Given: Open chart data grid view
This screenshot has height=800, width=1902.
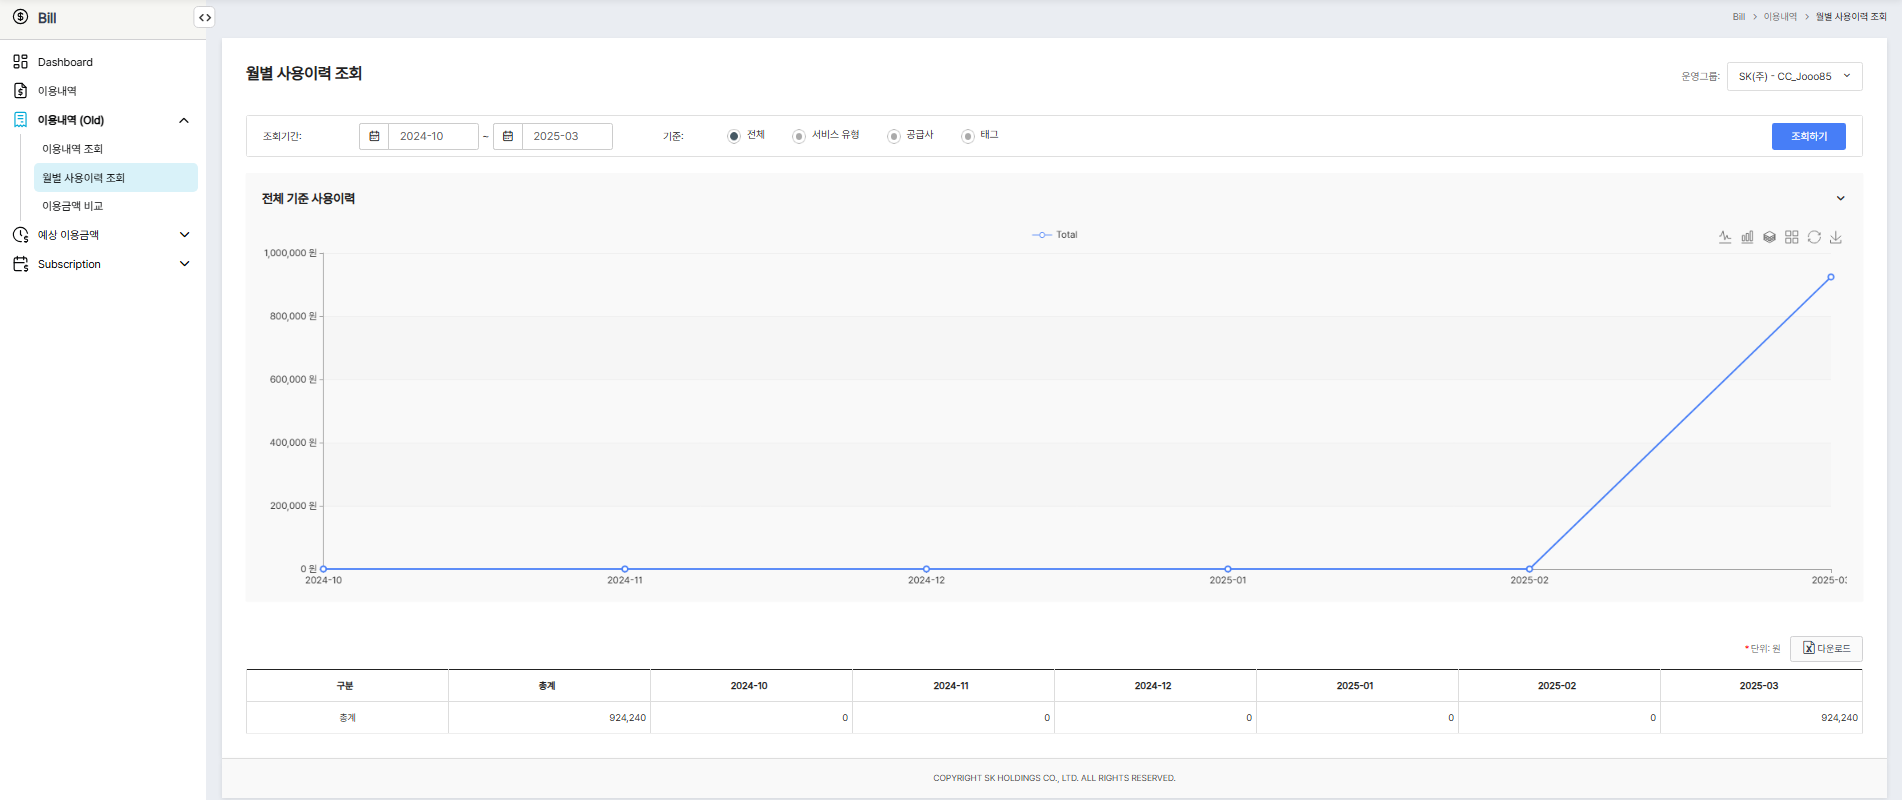Looking at the screenshot, I should point(1791,237).
